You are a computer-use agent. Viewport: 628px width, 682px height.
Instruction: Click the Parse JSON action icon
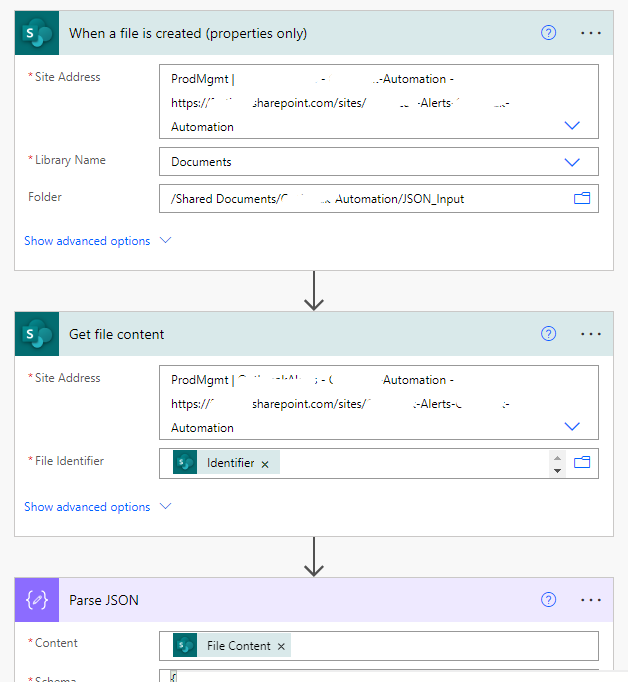point(38,600)
